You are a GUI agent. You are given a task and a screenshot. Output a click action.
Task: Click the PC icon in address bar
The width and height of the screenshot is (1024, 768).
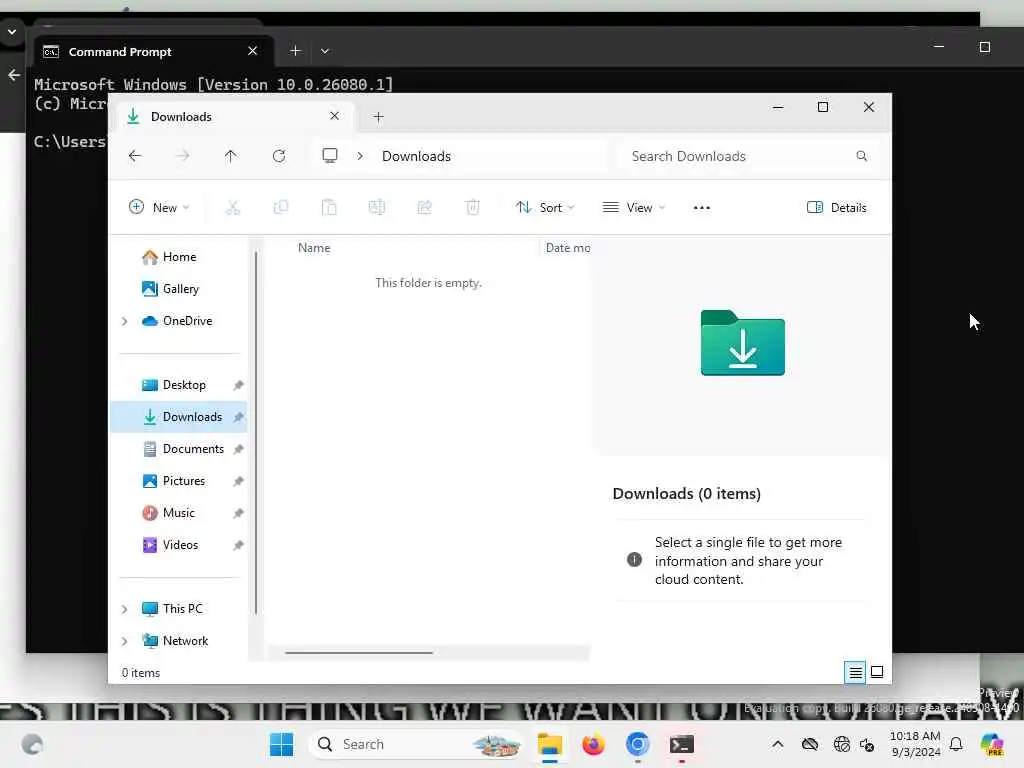(330, 155)
